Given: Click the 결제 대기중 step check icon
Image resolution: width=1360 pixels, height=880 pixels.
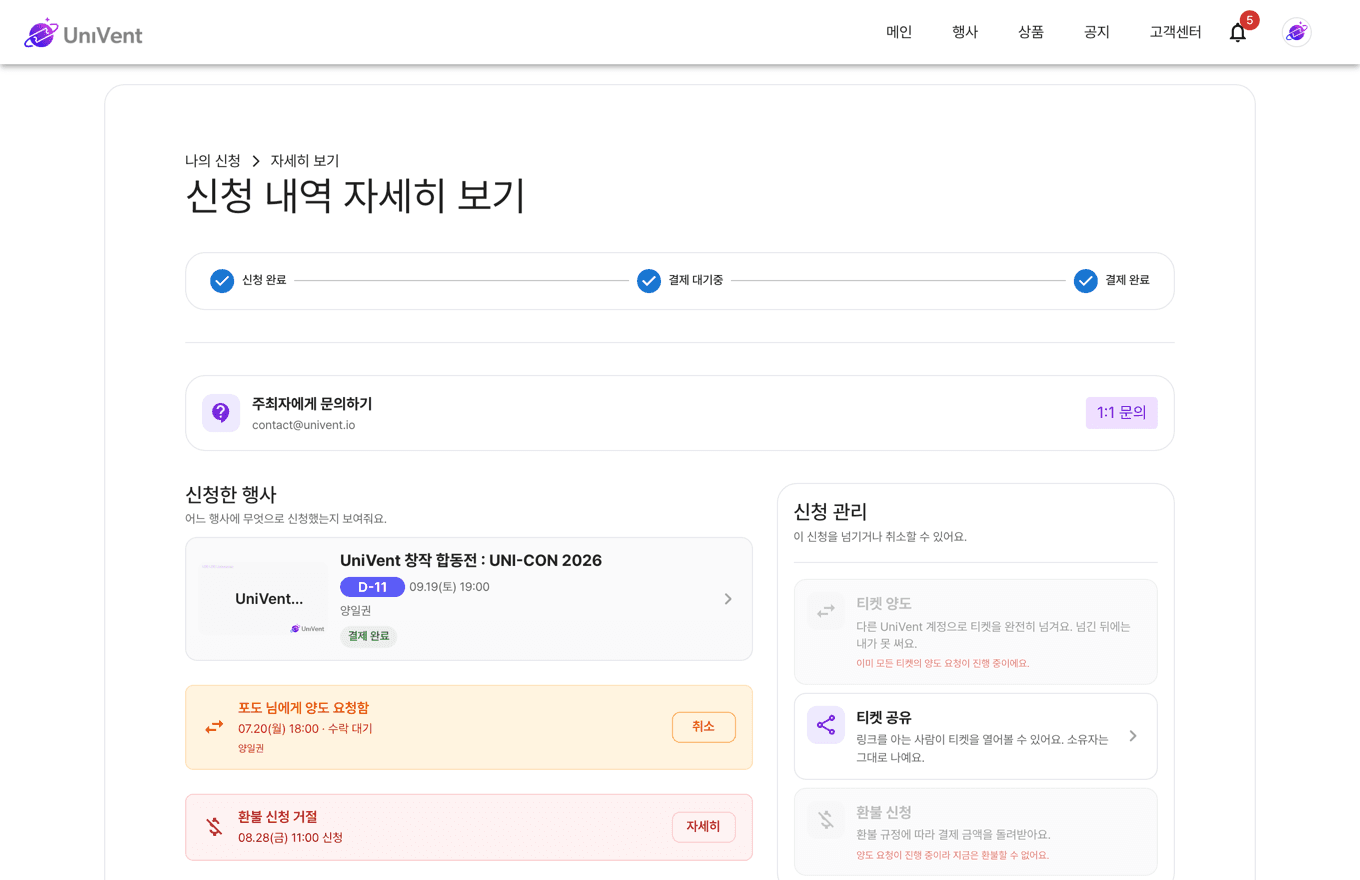Looking at the screenshot, I should 649,281.
